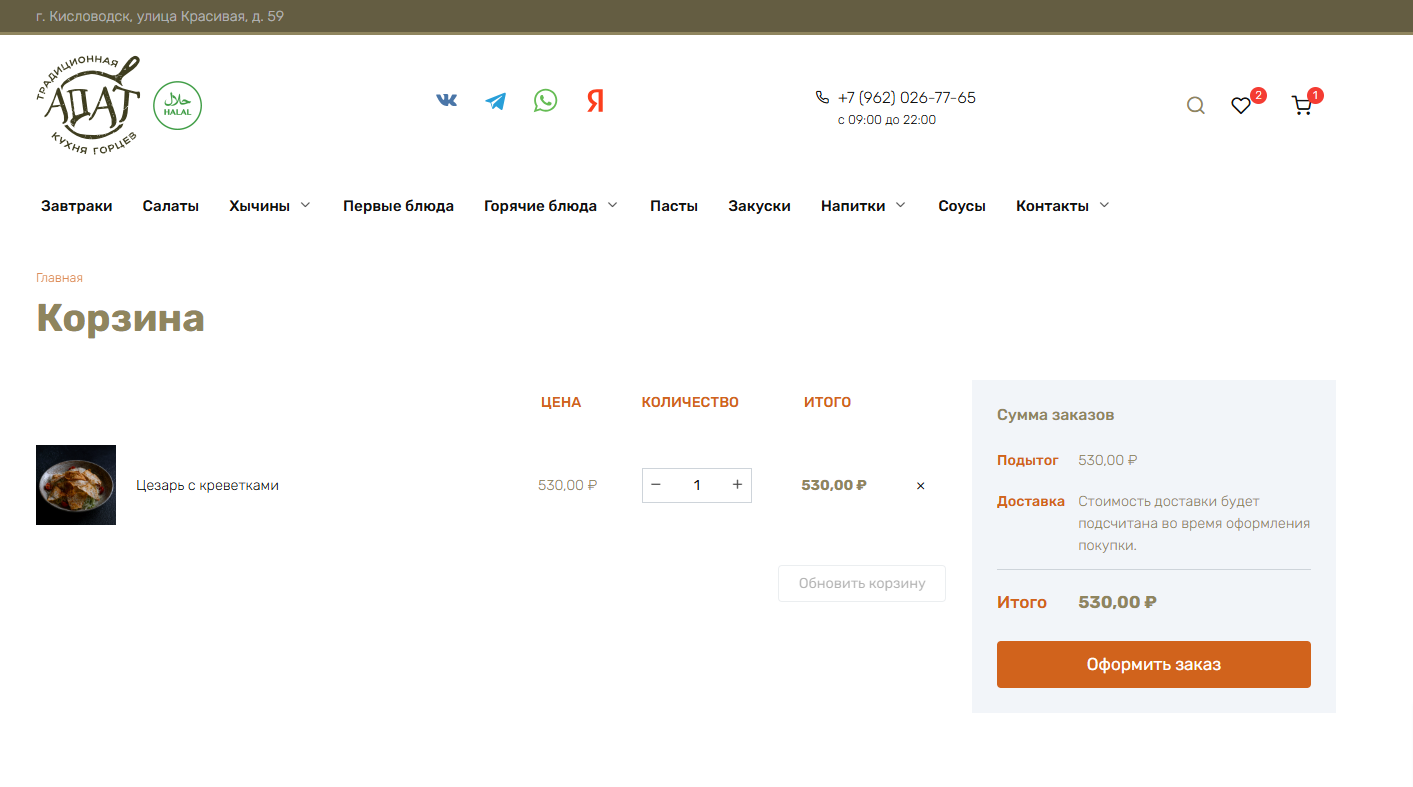Open the Цезарь с креветками product thumbnail

[x=76, y=485]
